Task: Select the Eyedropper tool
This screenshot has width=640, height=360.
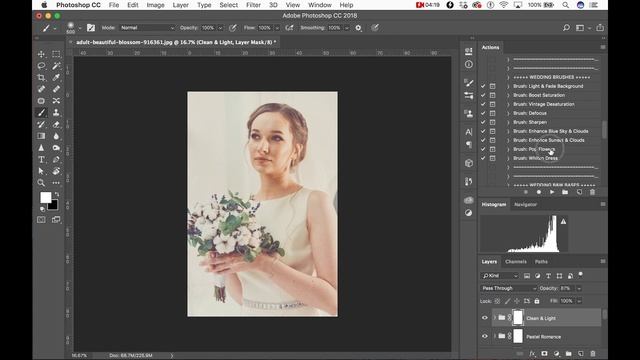Action: pyautogui.click(x=56, y=78)
